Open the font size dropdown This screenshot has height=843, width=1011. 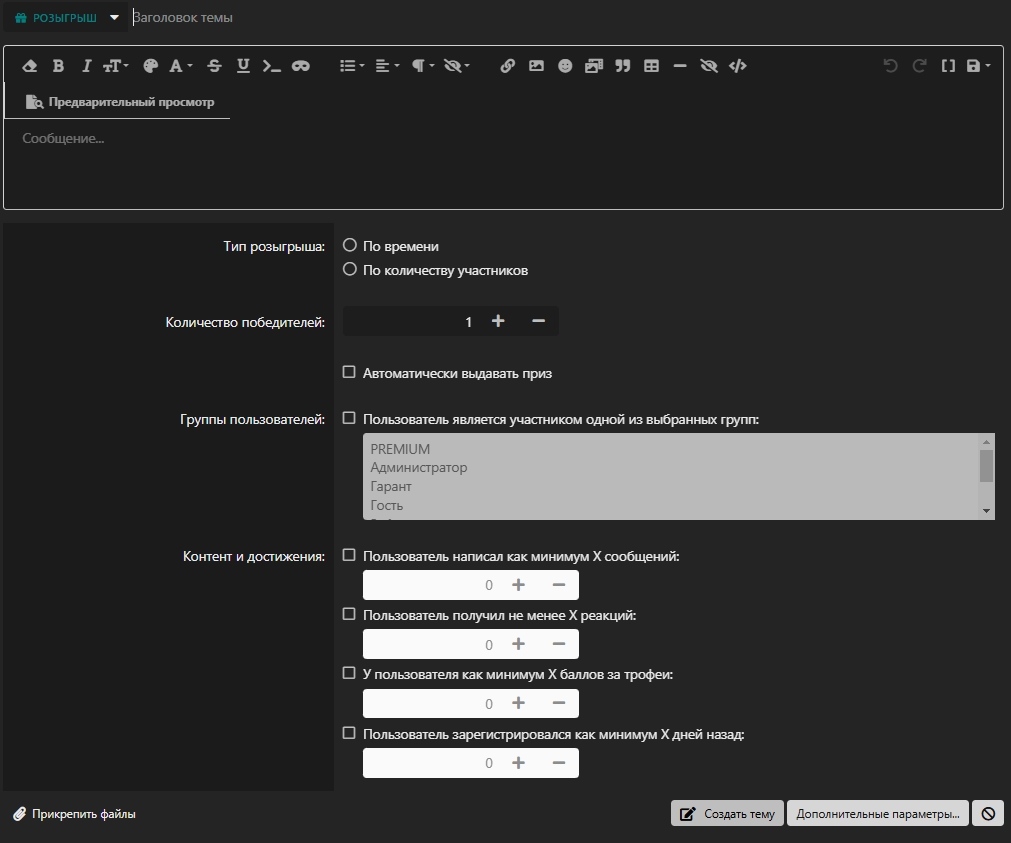pos(115,65)
